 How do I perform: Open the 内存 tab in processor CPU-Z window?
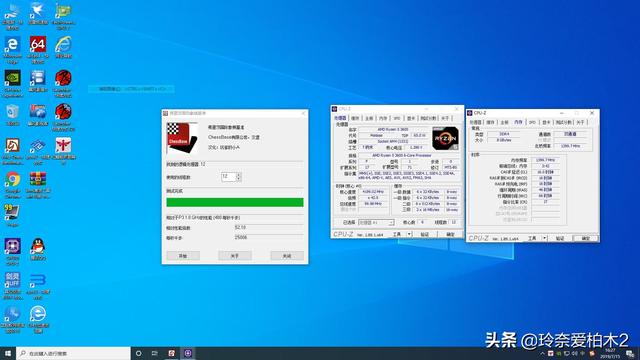[383, 118]
